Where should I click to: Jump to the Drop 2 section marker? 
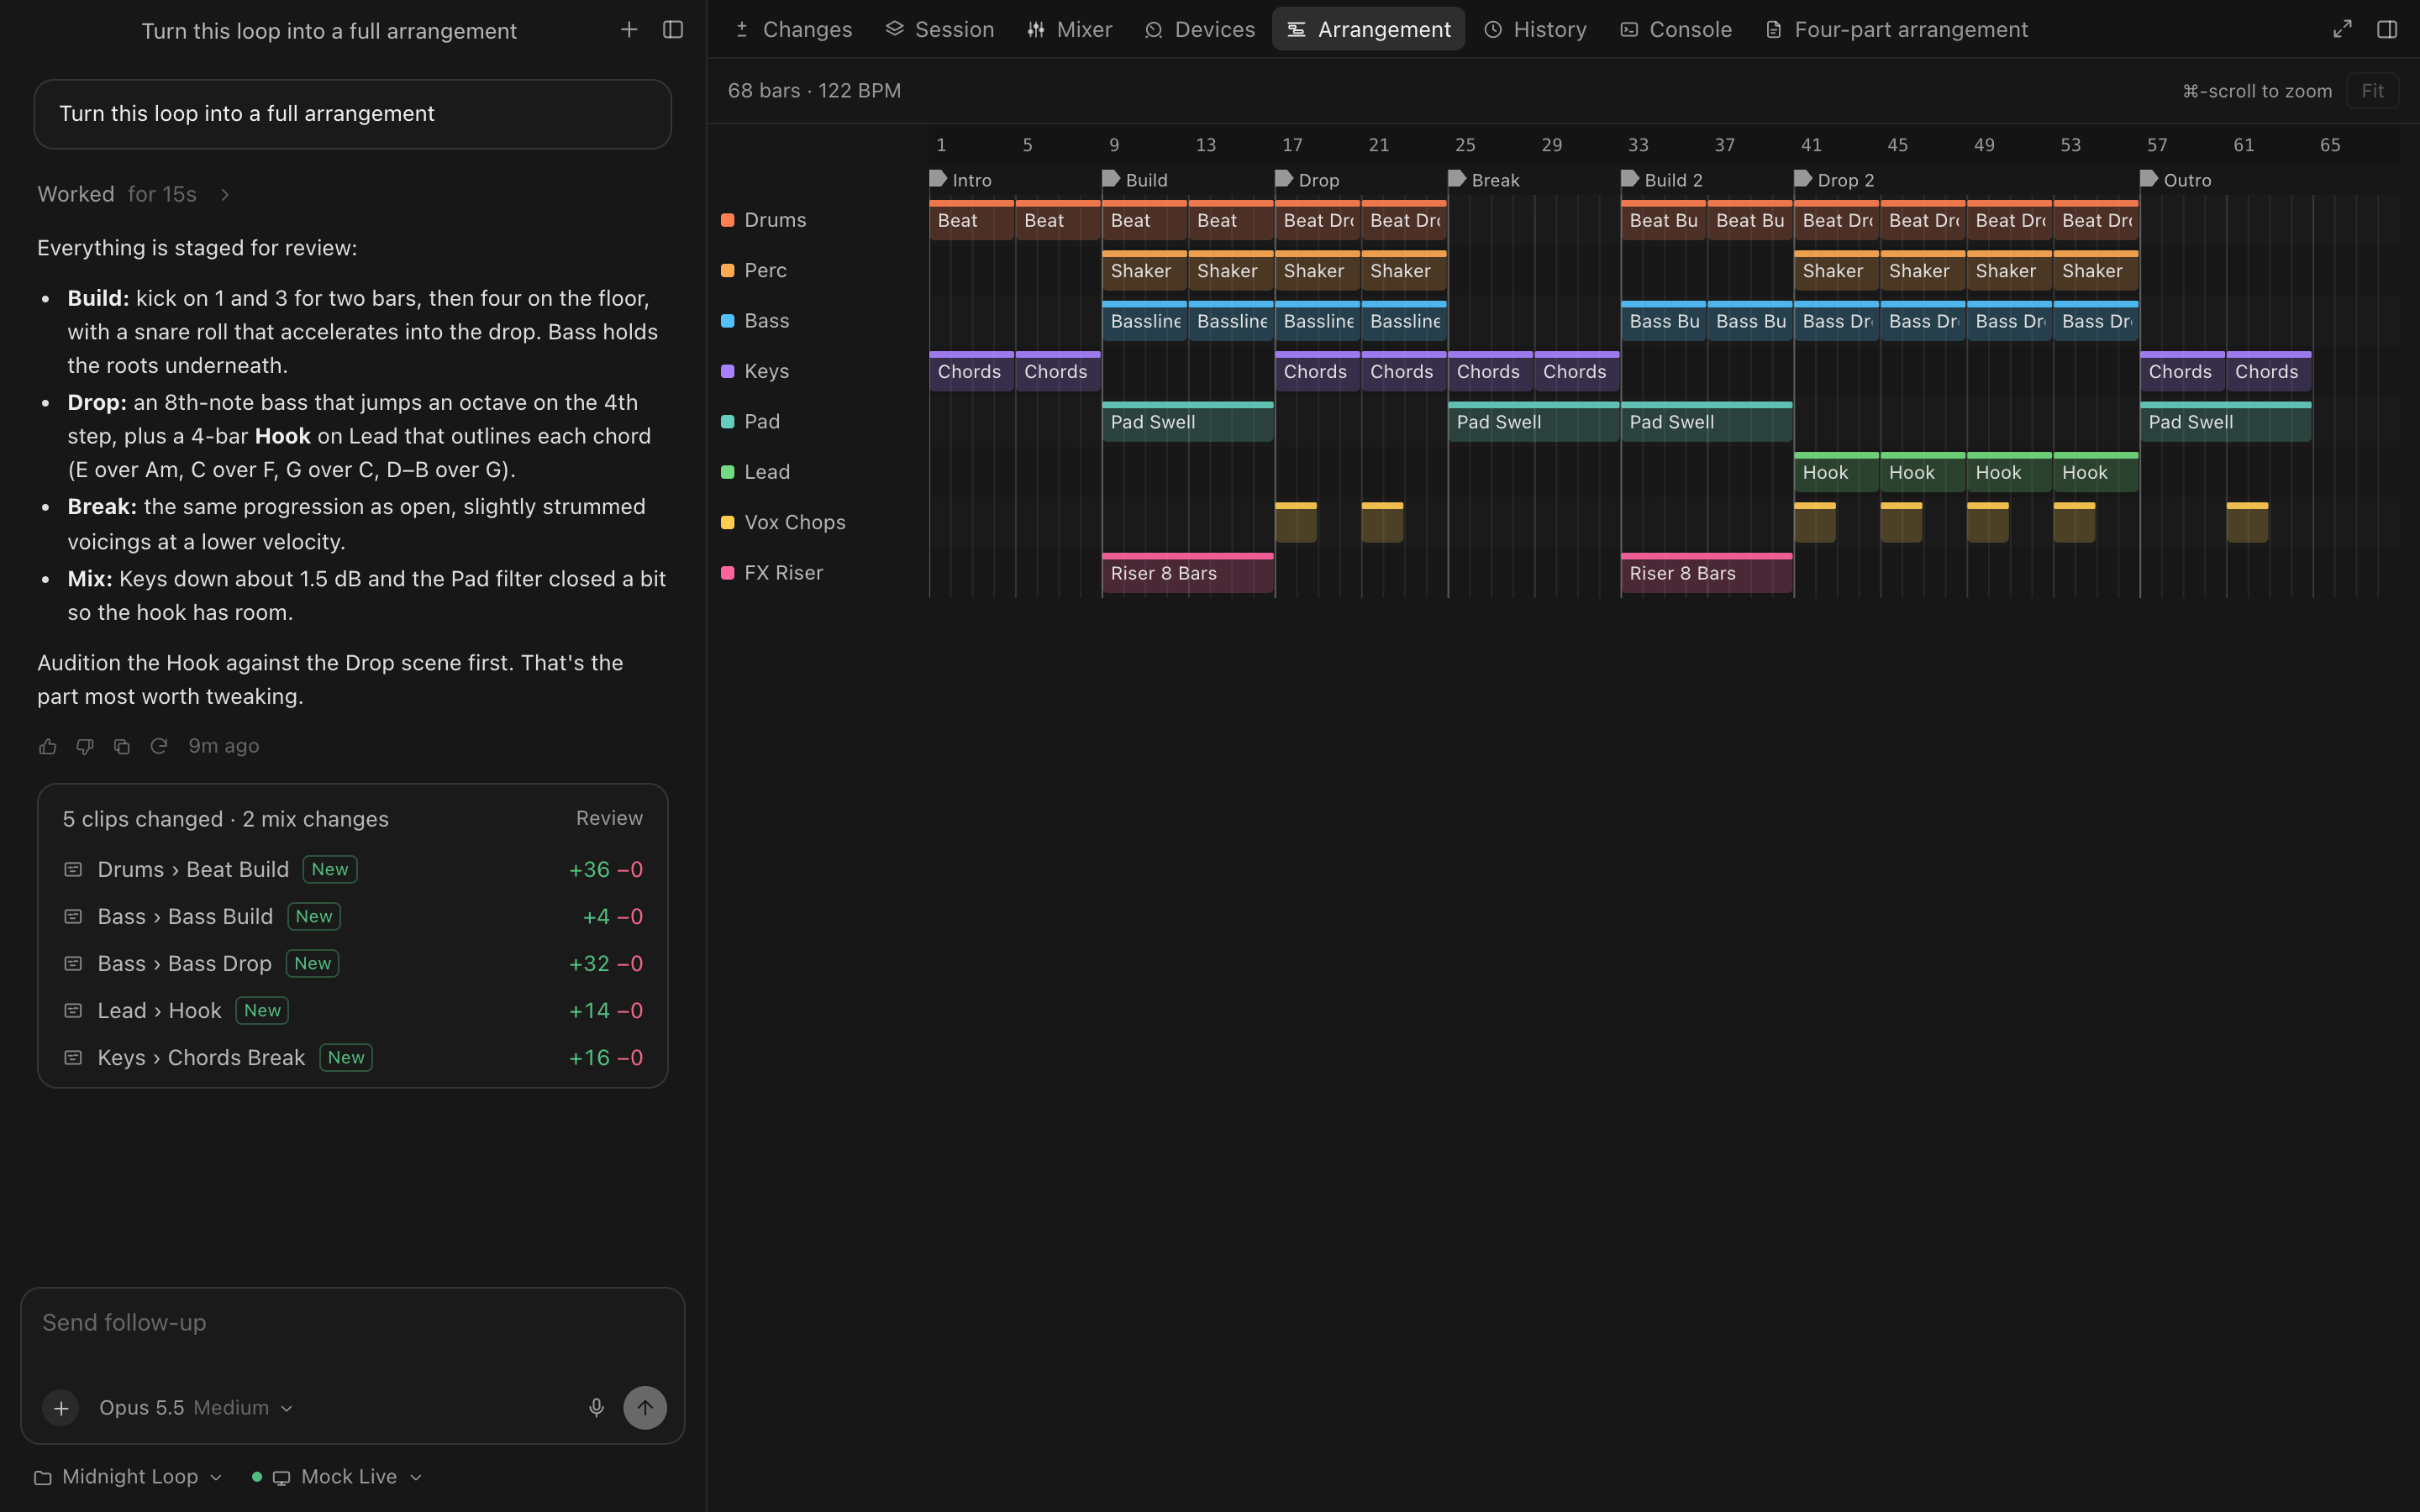tap(1835, 180)
